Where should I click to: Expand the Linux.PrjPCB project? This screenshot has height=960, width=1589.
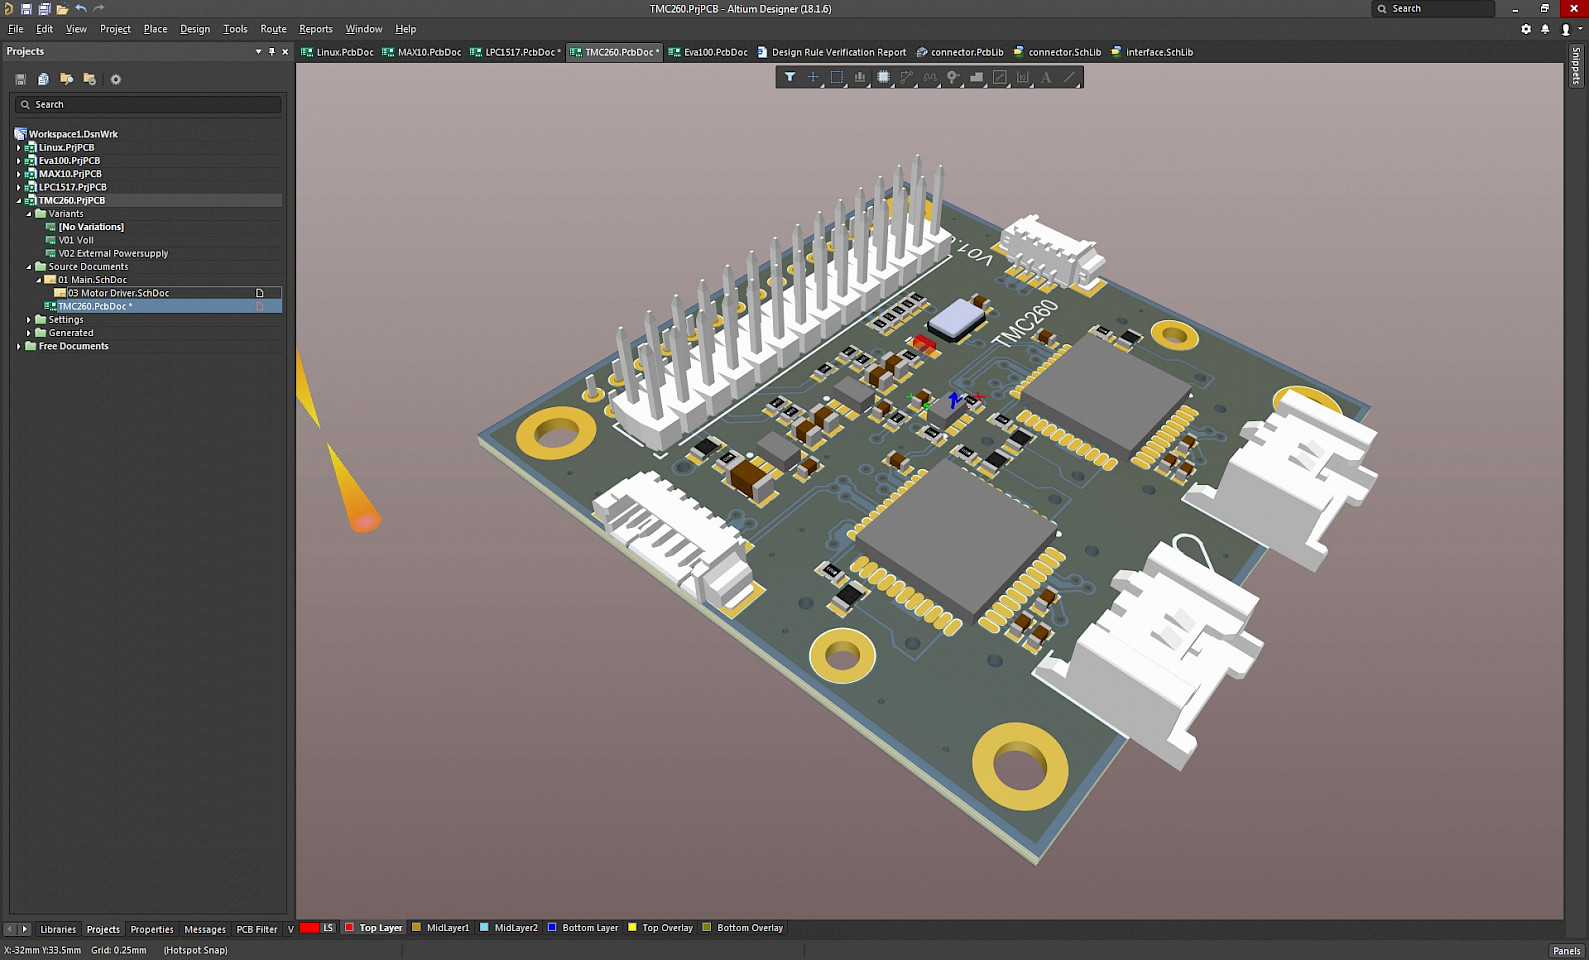point(18,147)
